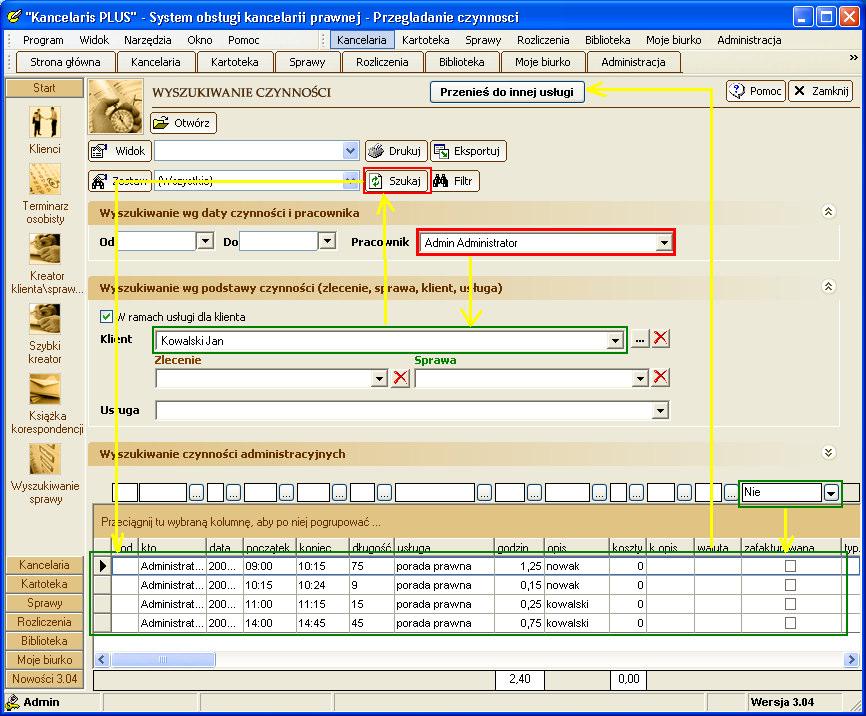Open Biblioteka sidebar section button
This screenshot has height=716, width=866.
pos(44,641)
